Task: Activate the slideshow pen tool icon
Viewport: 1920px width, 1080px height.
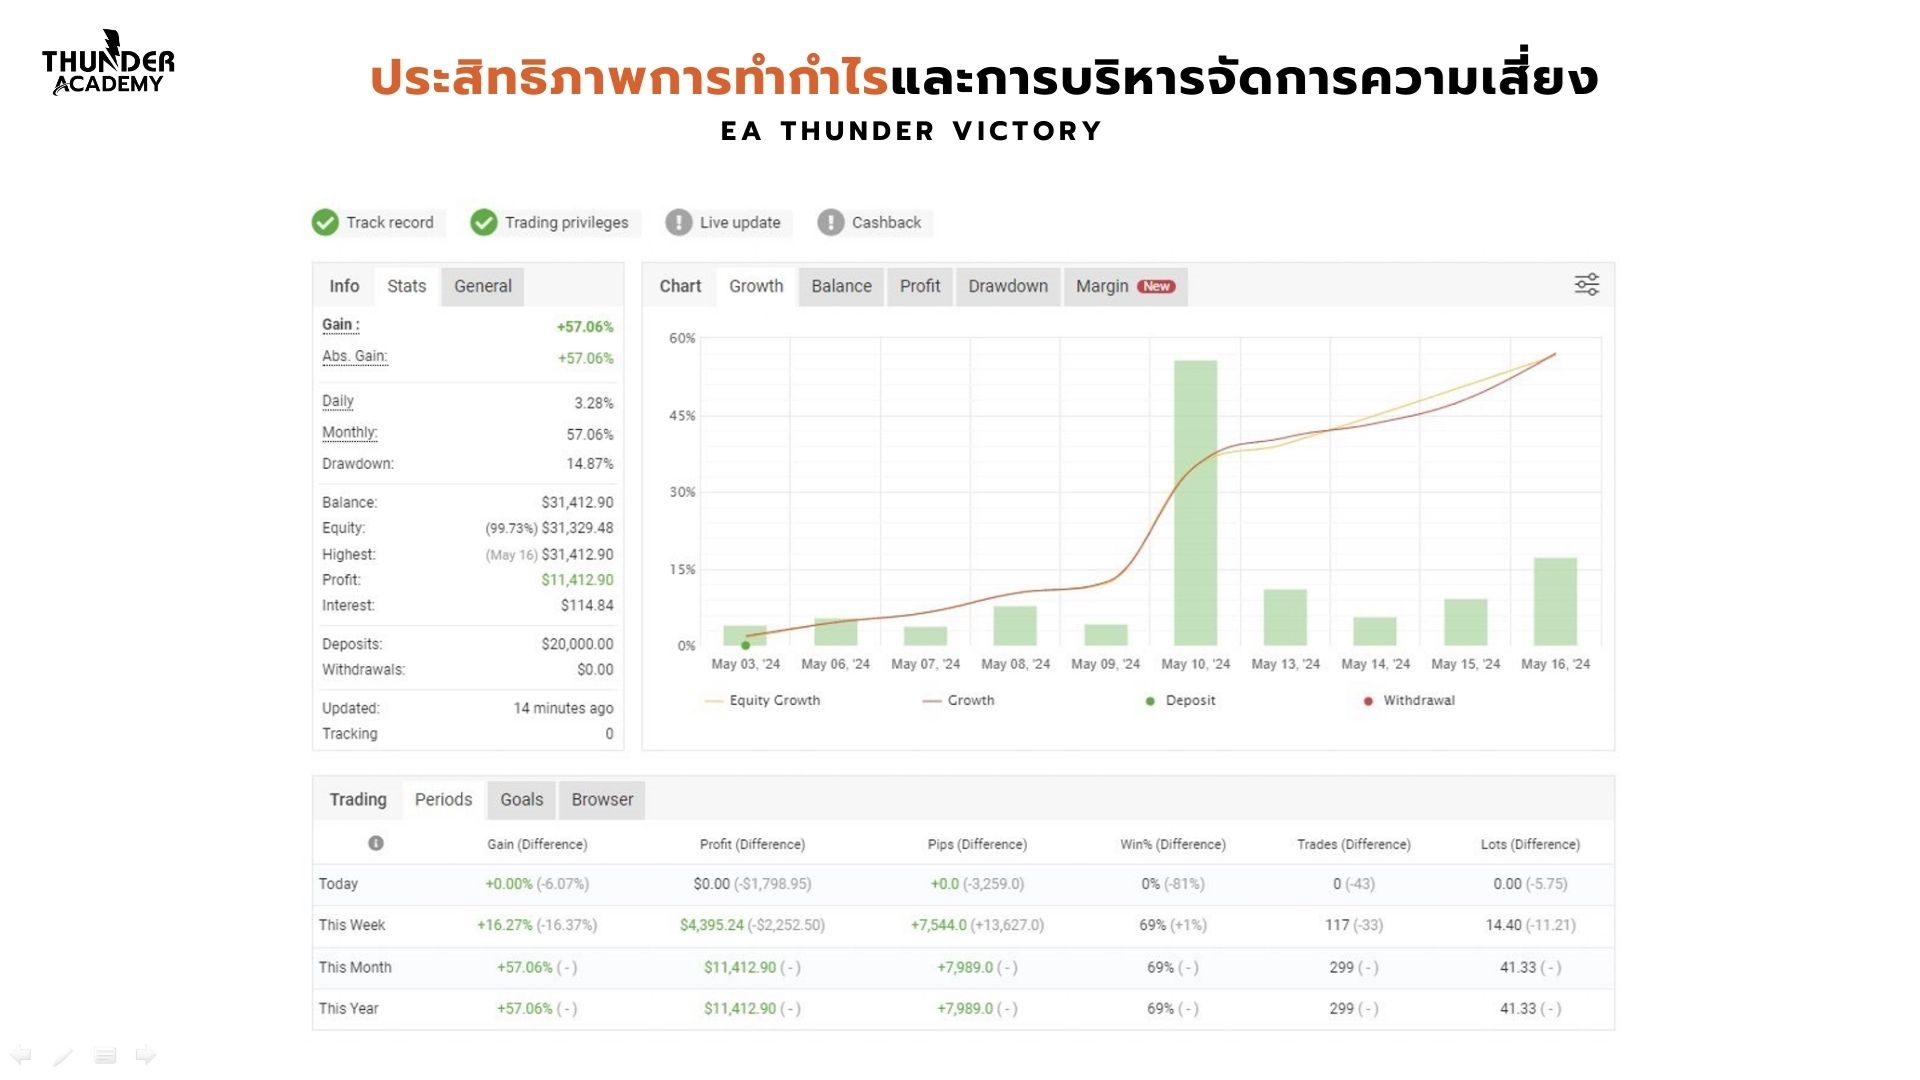Action: (x=63, y=1056)
